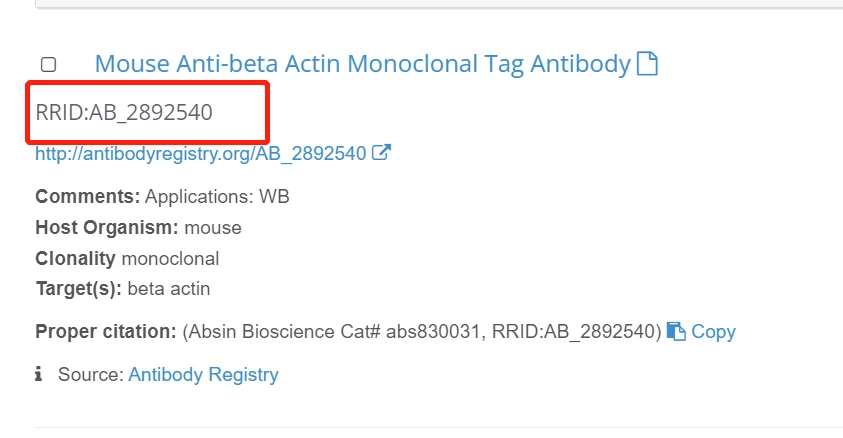Viewport: 843px width, 438px height.
Task: Click the info icon before Source
Action: click(x=39, y=375)
